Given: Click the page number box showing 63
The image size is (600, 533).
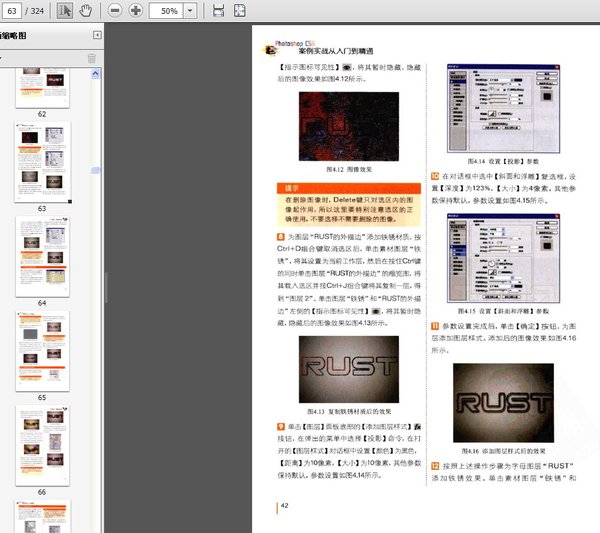Looking at the screenshot, I should (x=12, y=11).
